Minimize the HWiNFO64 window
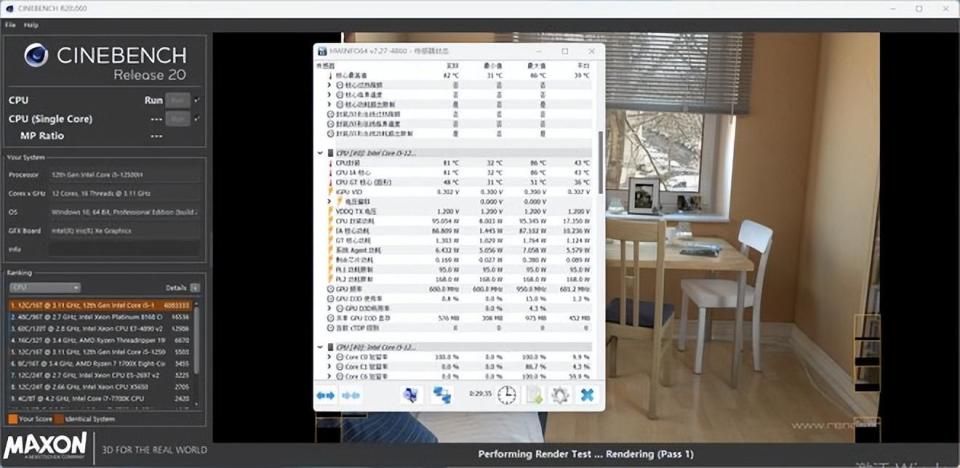960x468 pixels. coord(538,51)
